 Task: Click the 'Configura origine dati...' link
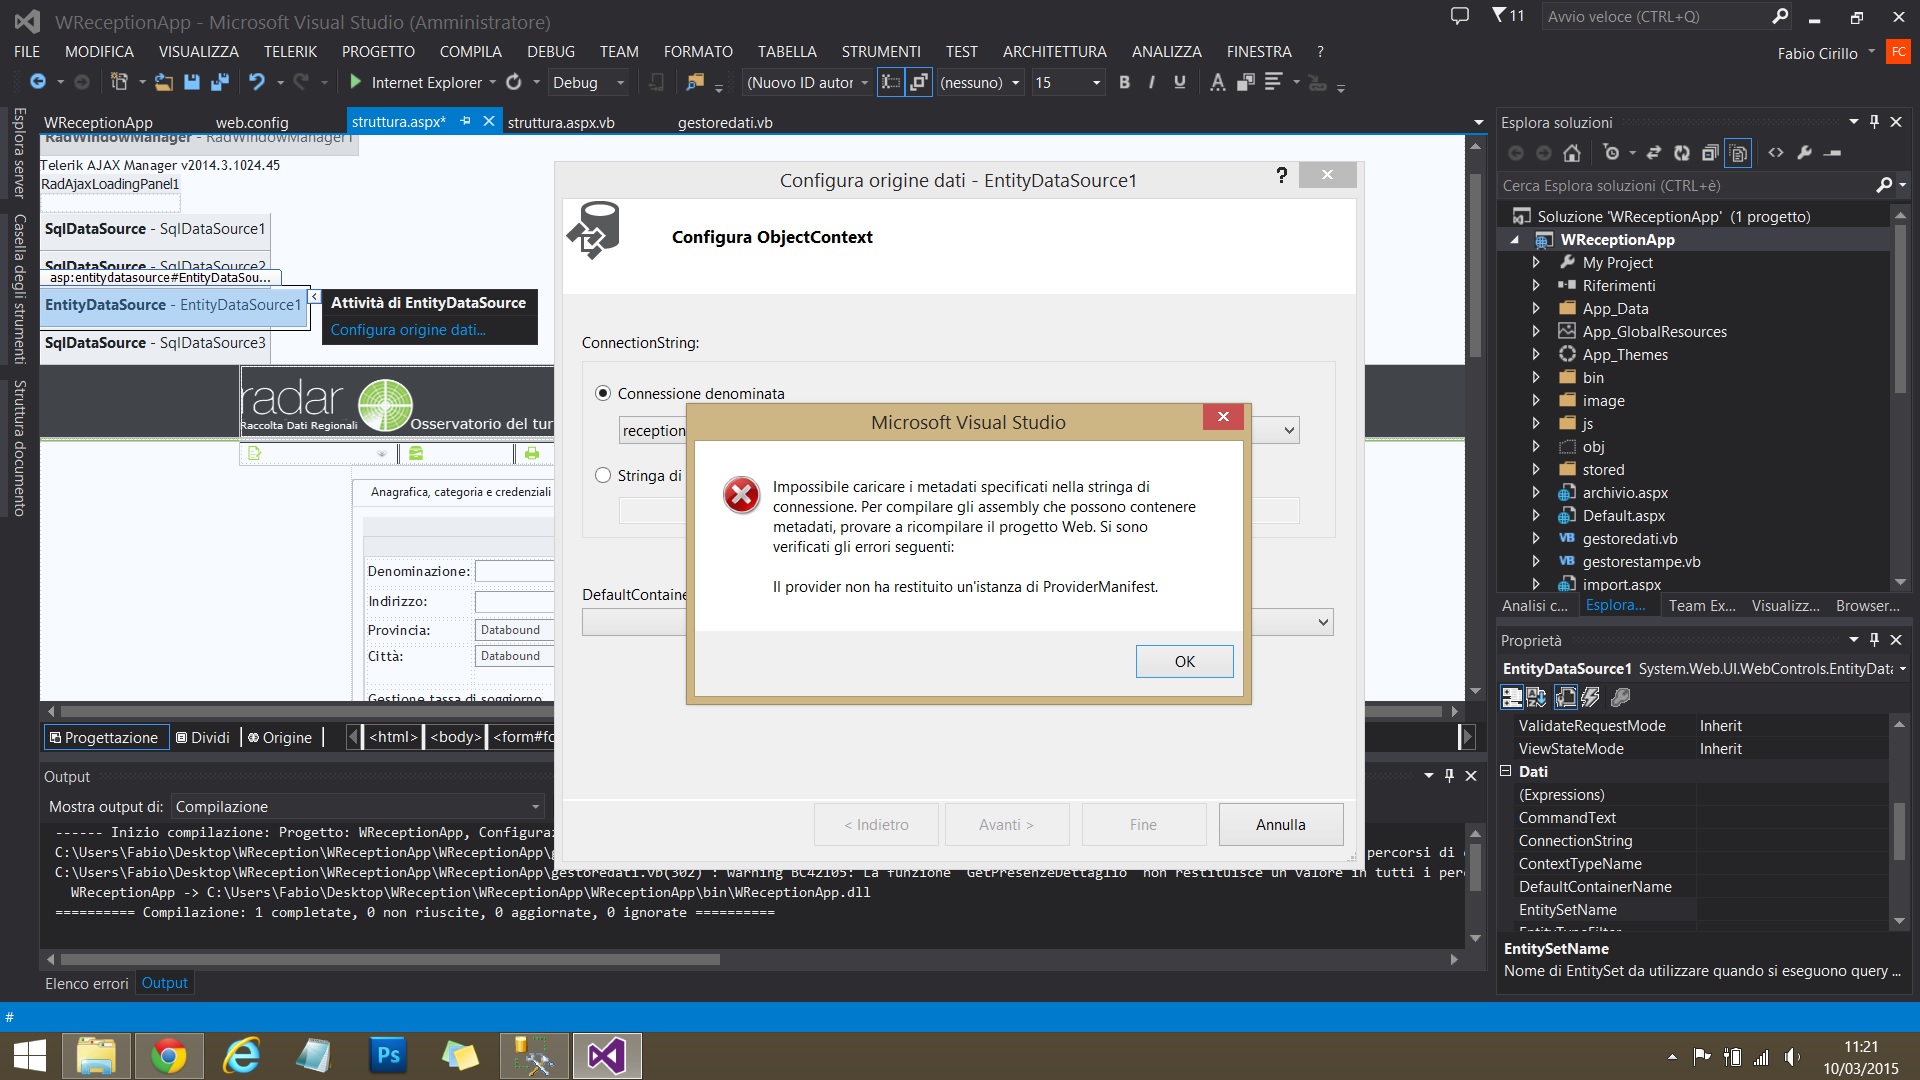click(408, 329)
